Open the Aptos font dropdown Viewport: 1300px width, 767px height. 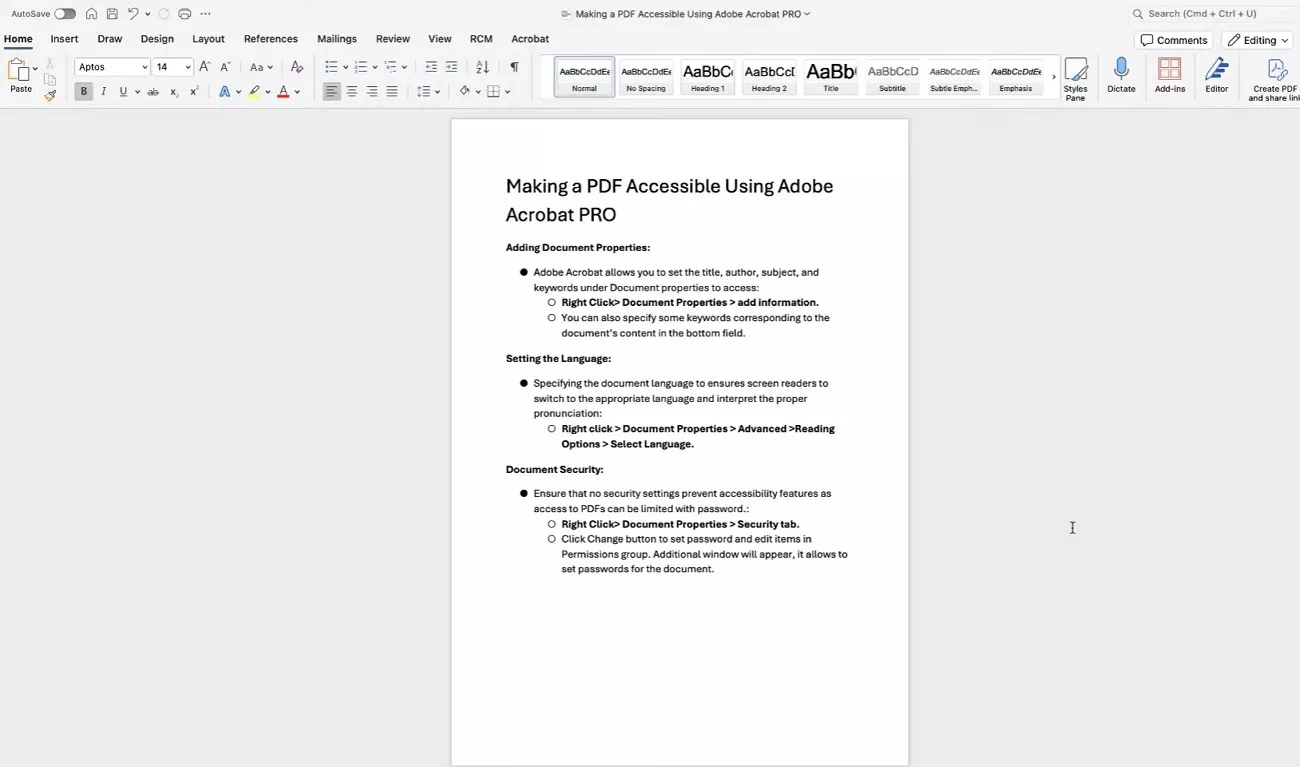(110, 66)
